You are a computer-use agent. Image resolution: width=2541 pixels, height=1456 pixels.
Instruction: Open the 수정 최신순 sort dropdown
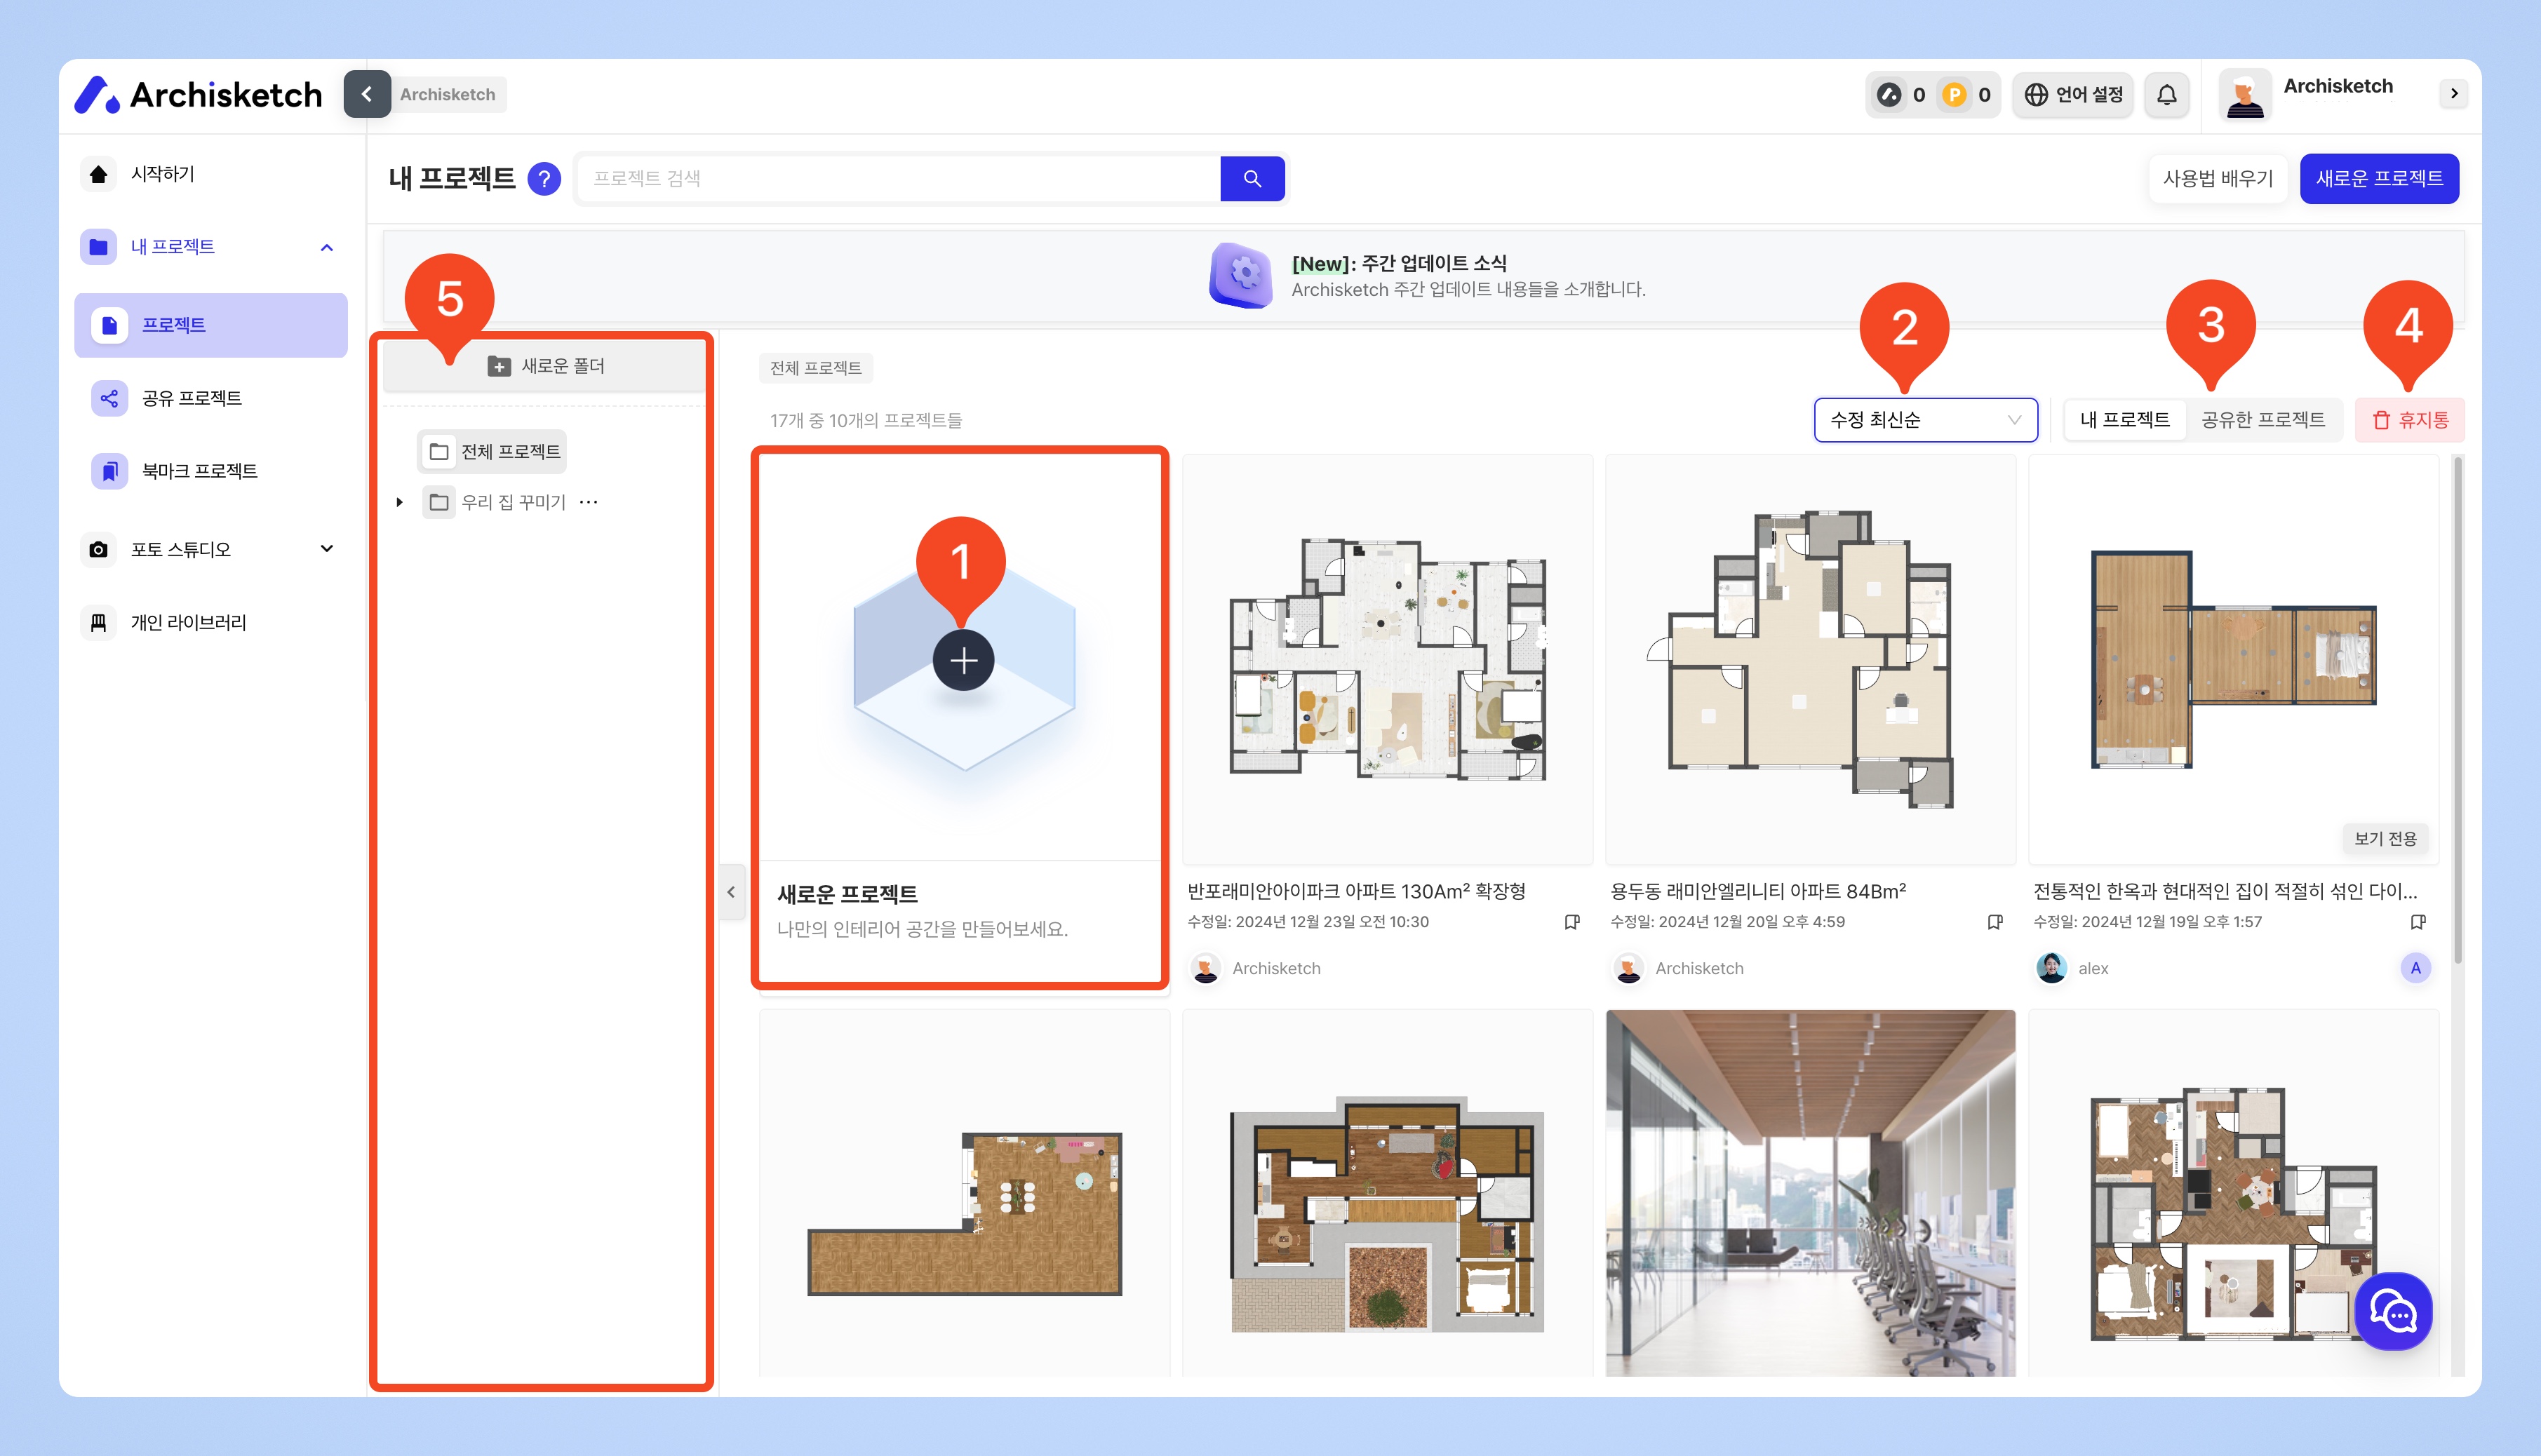(x=1925, y=420)
